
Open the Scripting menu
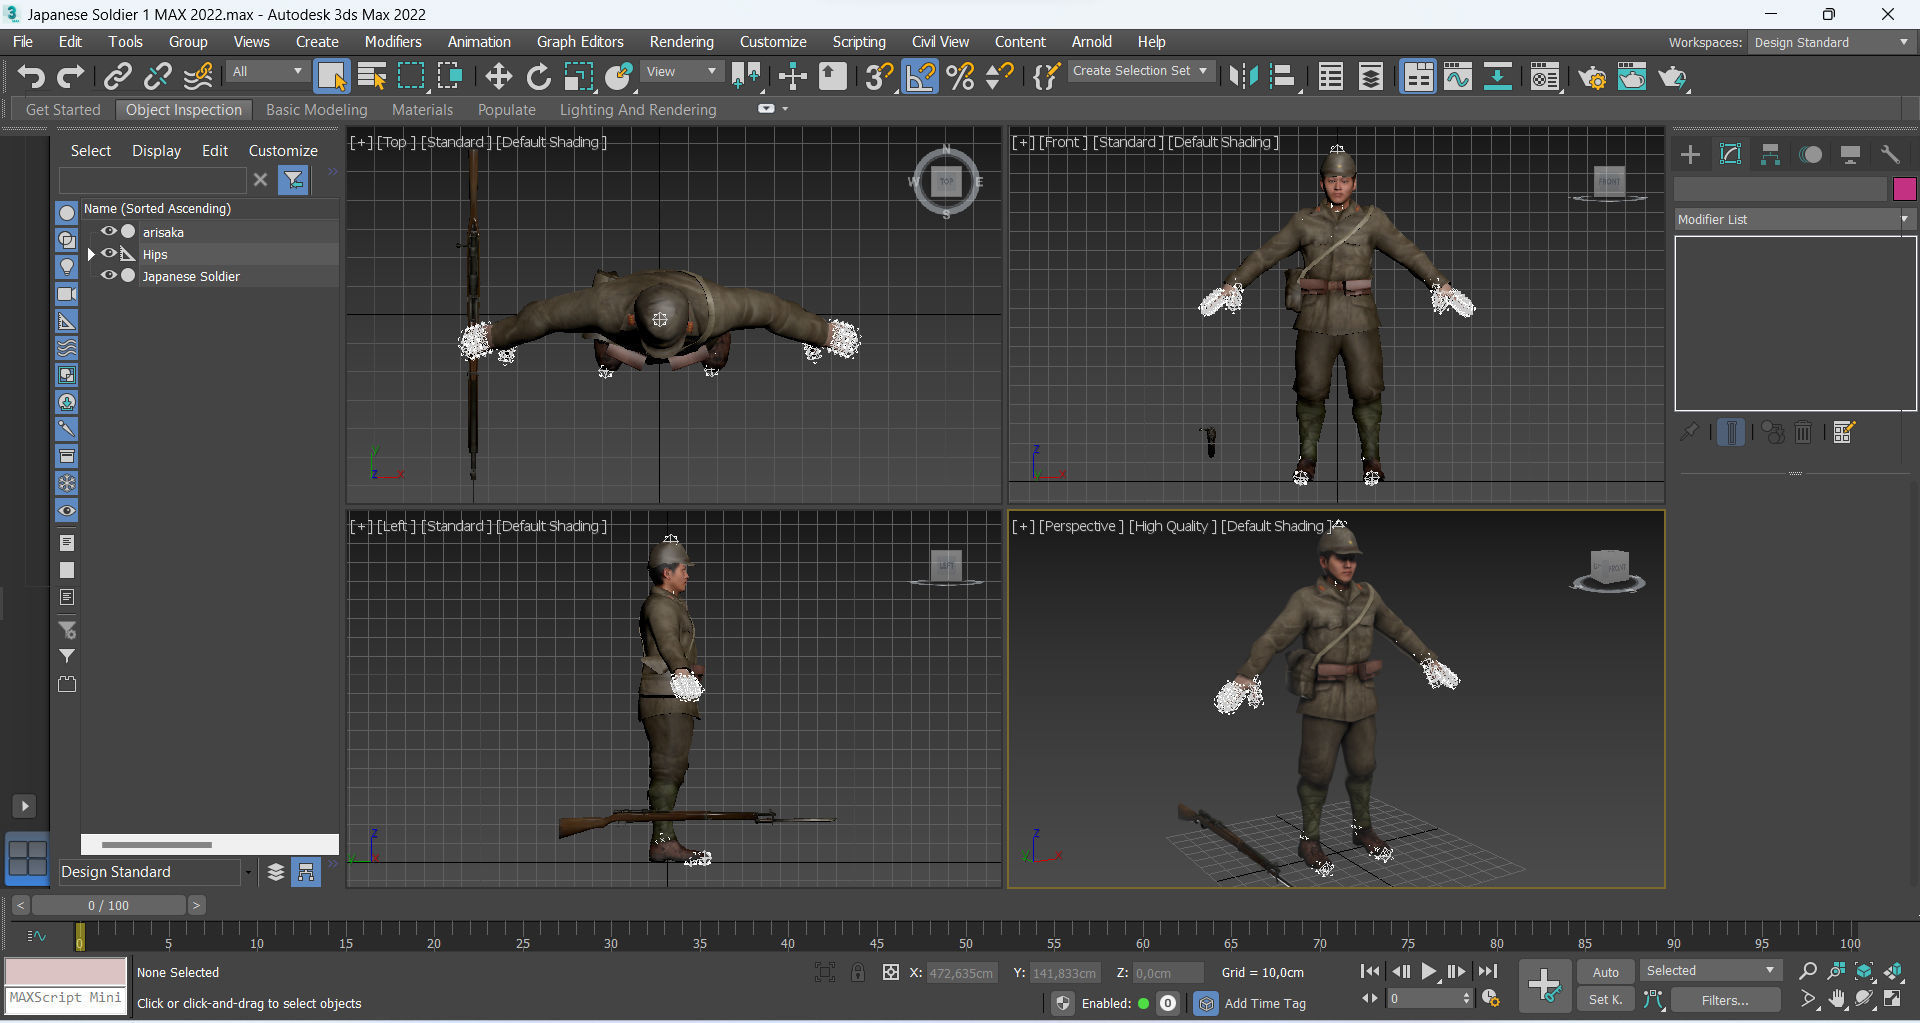click(859, 42)
